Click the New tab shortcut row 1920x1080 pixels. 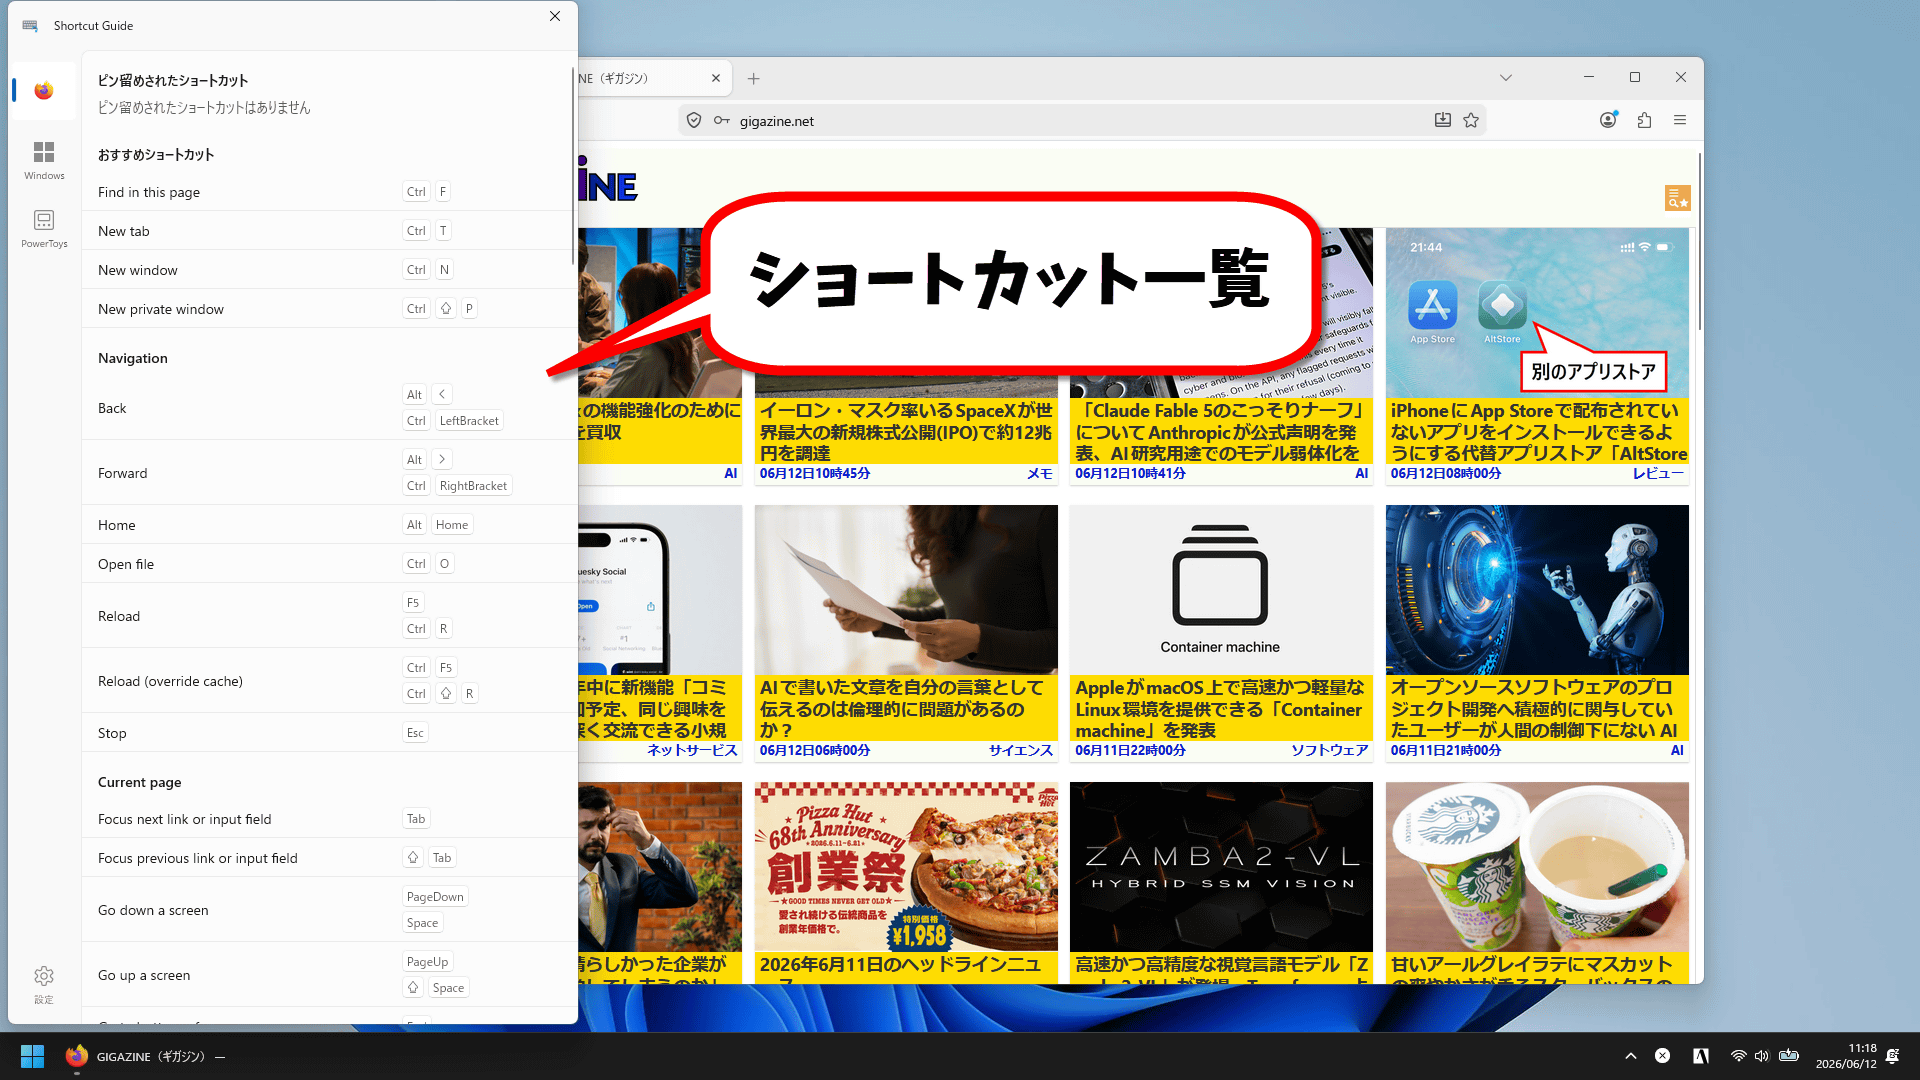pyautogui.click(x=328, y=231)
